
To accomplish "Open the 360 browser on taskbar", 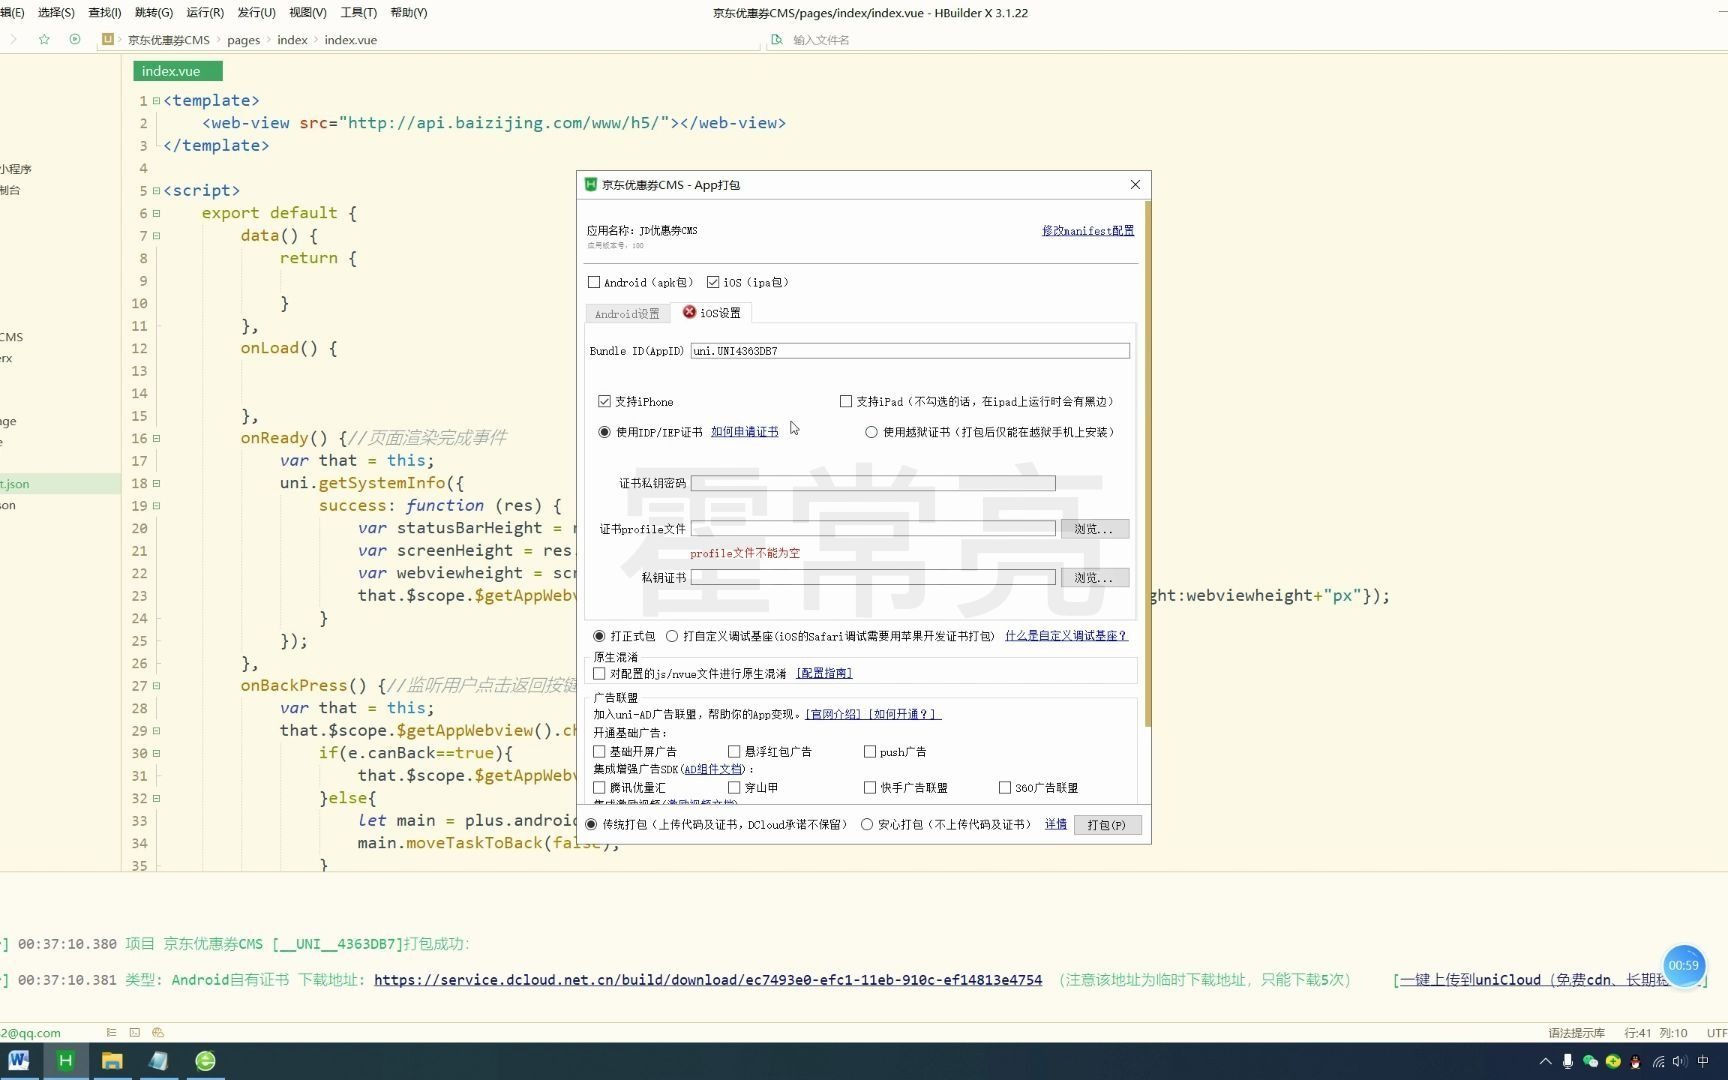I will pyautogui.click(x=205, y=1061).
